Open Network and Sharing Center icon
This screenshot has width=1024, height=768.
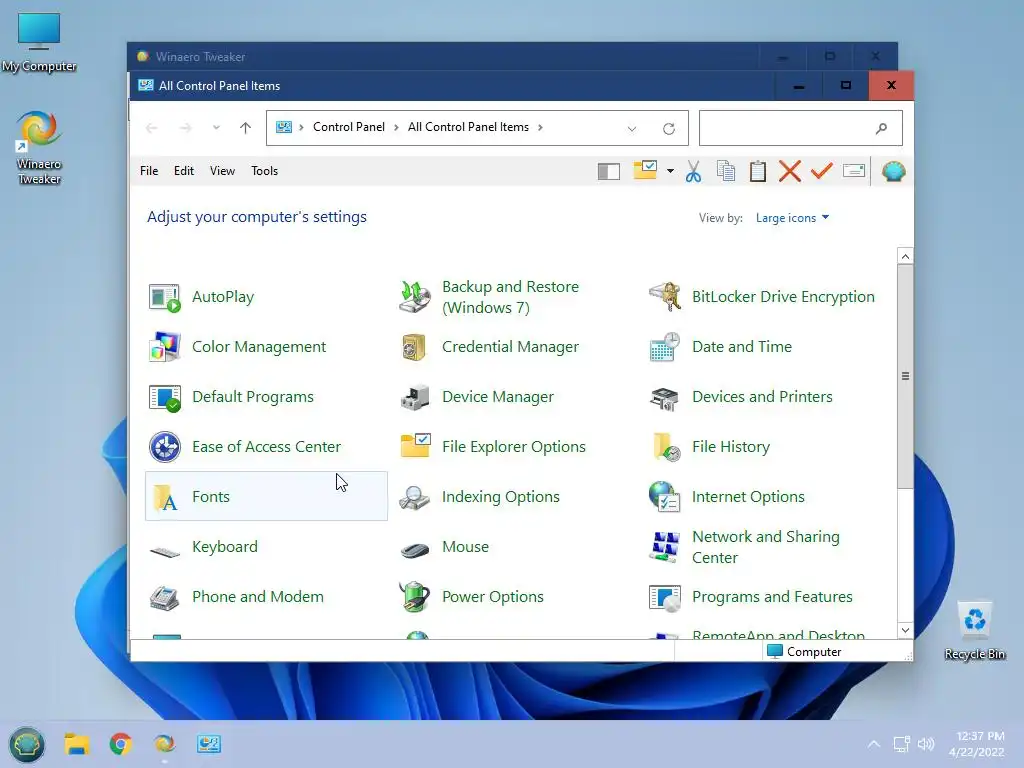tap(665, 547)
